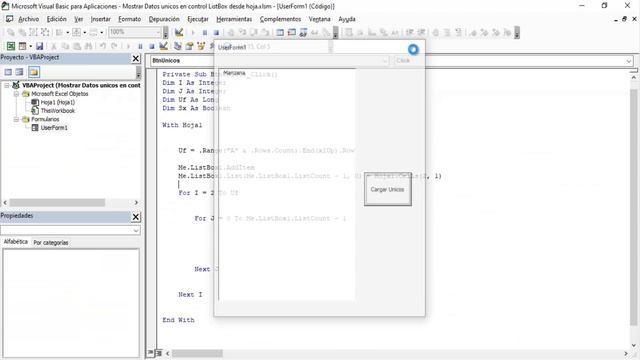Open the Edición menu
640x360 pixels.
click(56, 19)
